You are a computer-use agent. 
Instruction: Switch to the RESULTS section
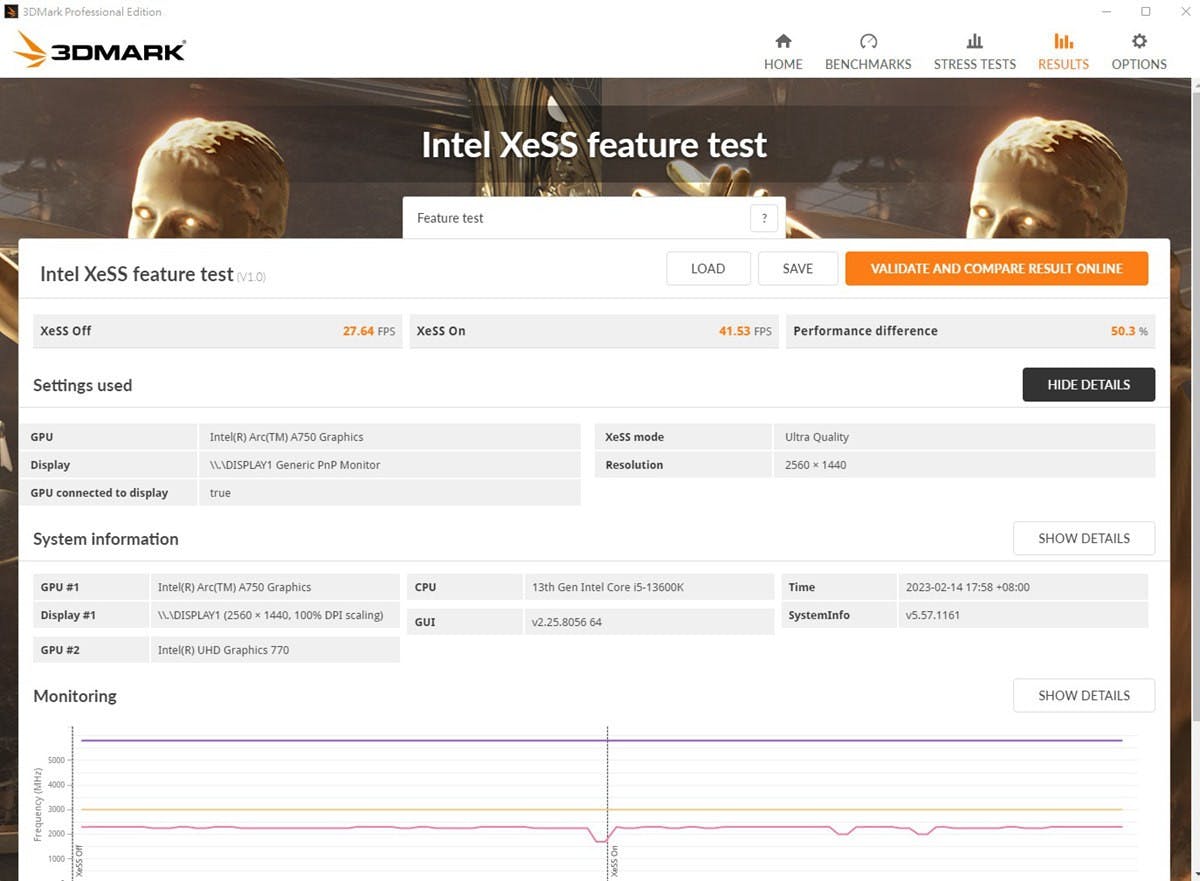pos(1063,52)
